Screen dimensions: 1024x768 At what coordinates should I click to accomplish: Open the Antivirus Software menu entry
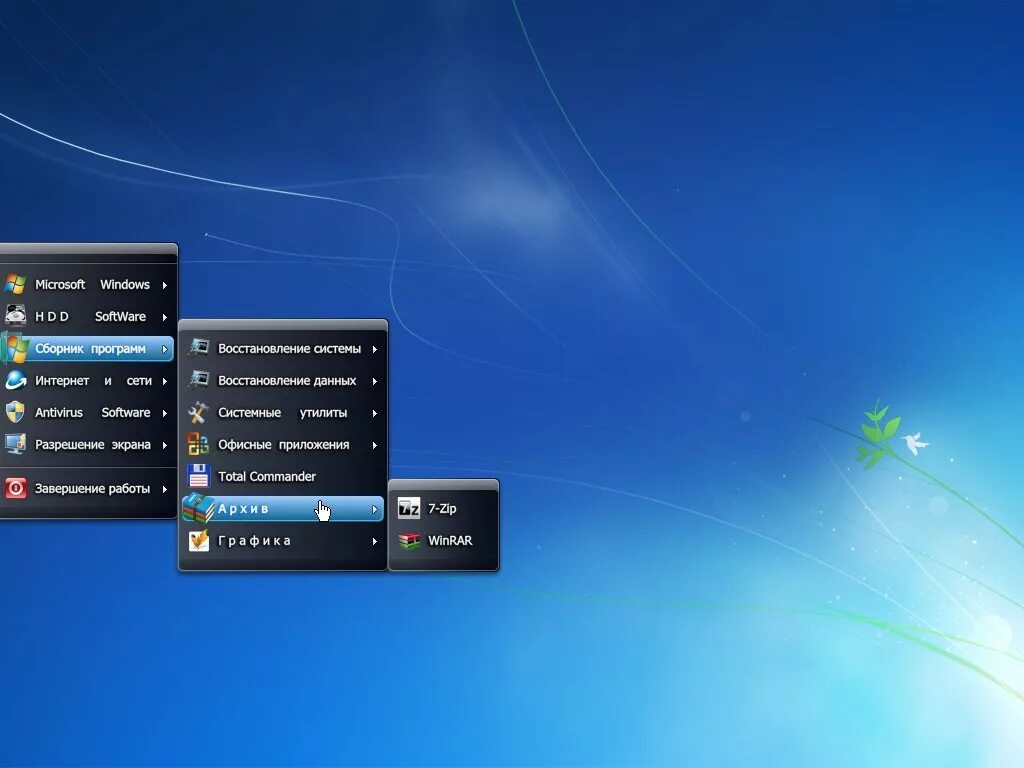point(88,412)
